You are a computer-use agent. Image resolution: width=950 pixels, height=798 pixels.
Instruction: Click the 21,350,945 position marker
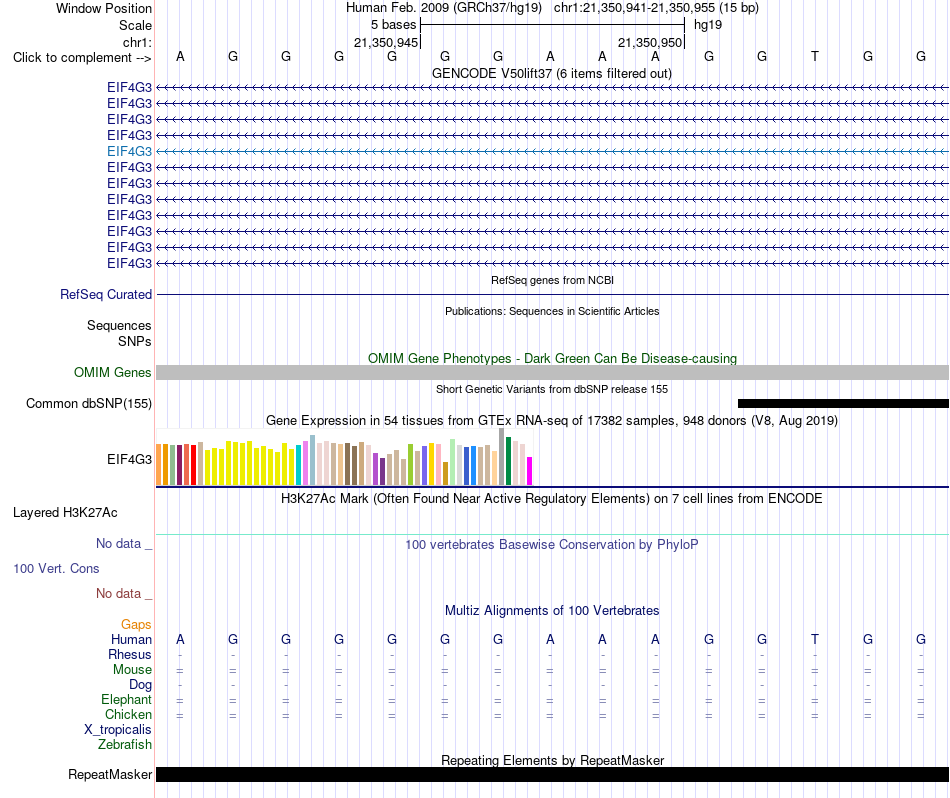(386, 42)
